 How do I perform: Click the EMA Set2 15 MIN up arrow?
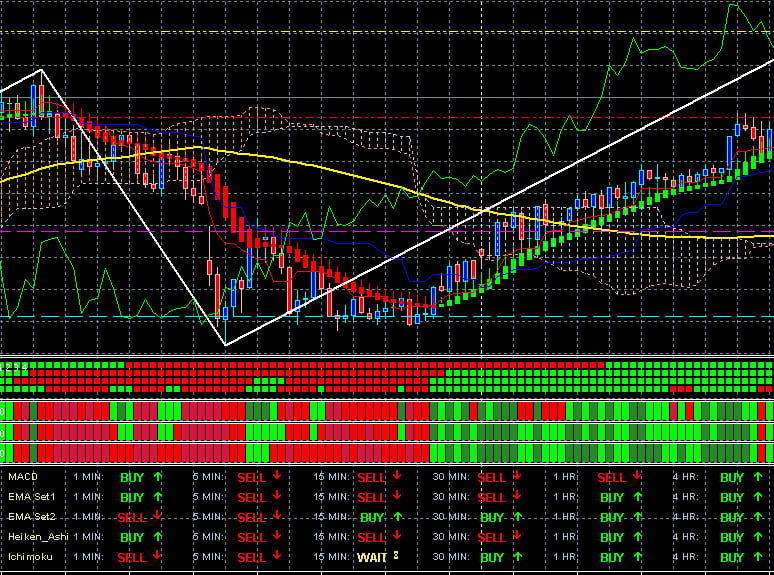click(x=397, y=518)
